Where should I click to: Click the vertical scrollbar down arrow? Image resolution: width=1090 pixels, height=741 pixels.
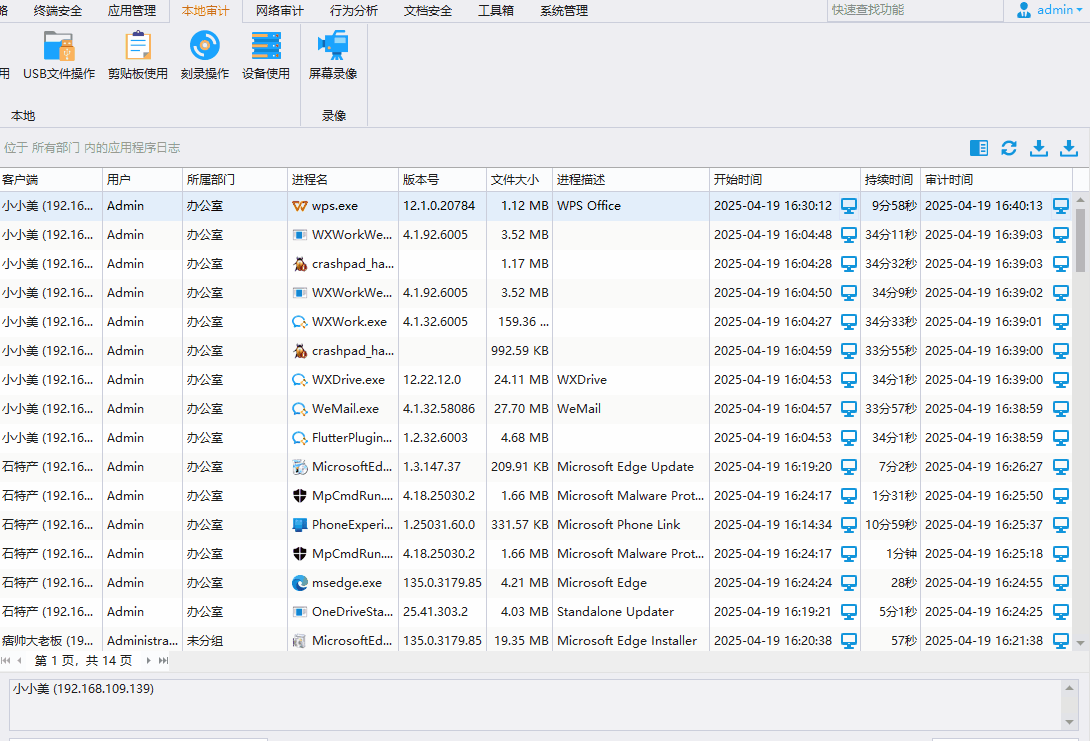pyautogui.click(x=1080, y=643)
